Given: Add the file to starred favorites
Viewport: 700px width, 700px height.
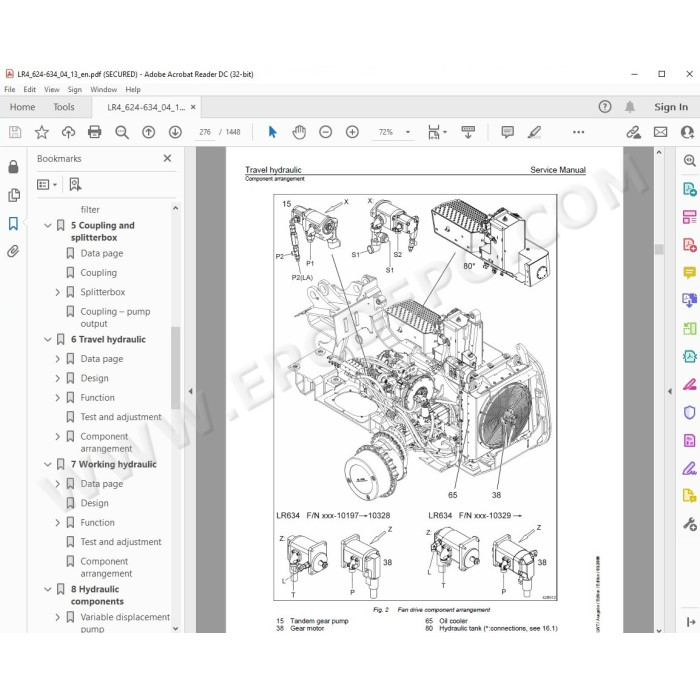Looking at the screenshot, I should [x=42, y=132].
